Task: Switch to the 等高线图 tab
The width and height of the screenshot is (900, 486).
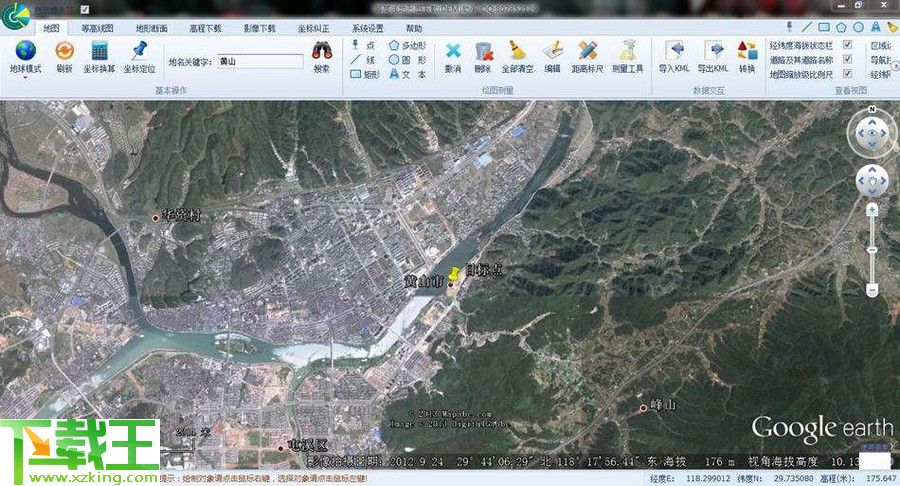Action: pyautogui.click(x=97, y=28)
